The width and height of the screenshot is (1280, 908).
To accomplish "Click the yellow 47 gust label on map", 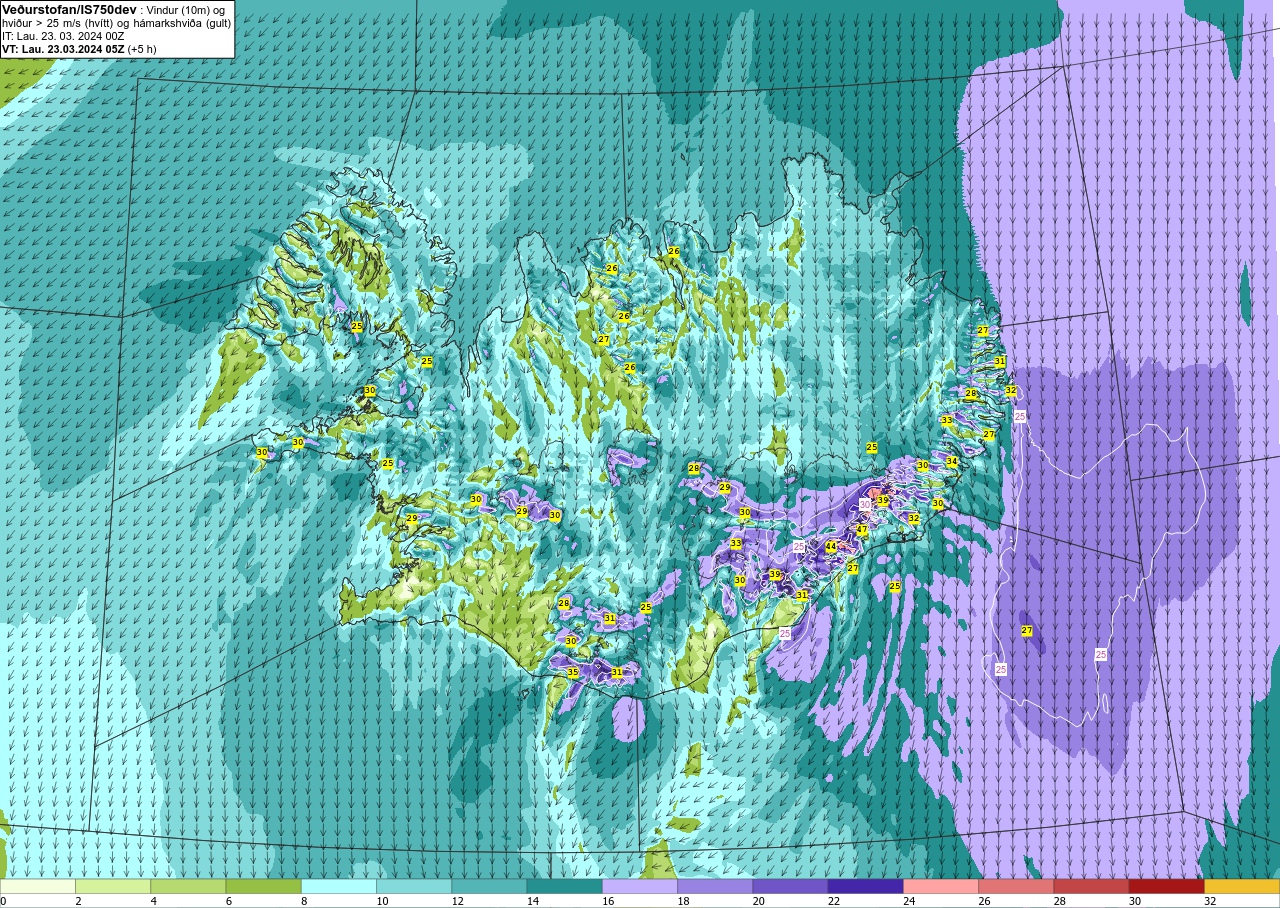I will (x=862, y=530).
